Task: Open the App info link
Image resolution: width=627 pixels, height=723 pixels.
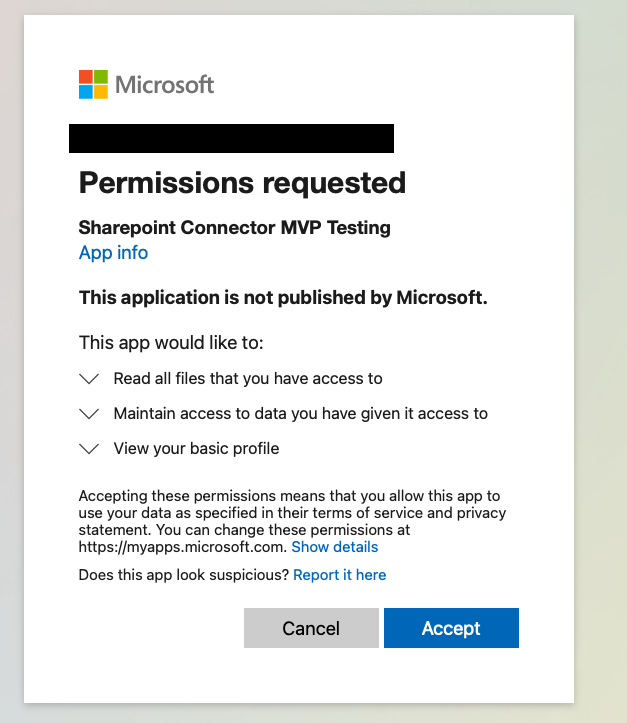Action: 113,253
